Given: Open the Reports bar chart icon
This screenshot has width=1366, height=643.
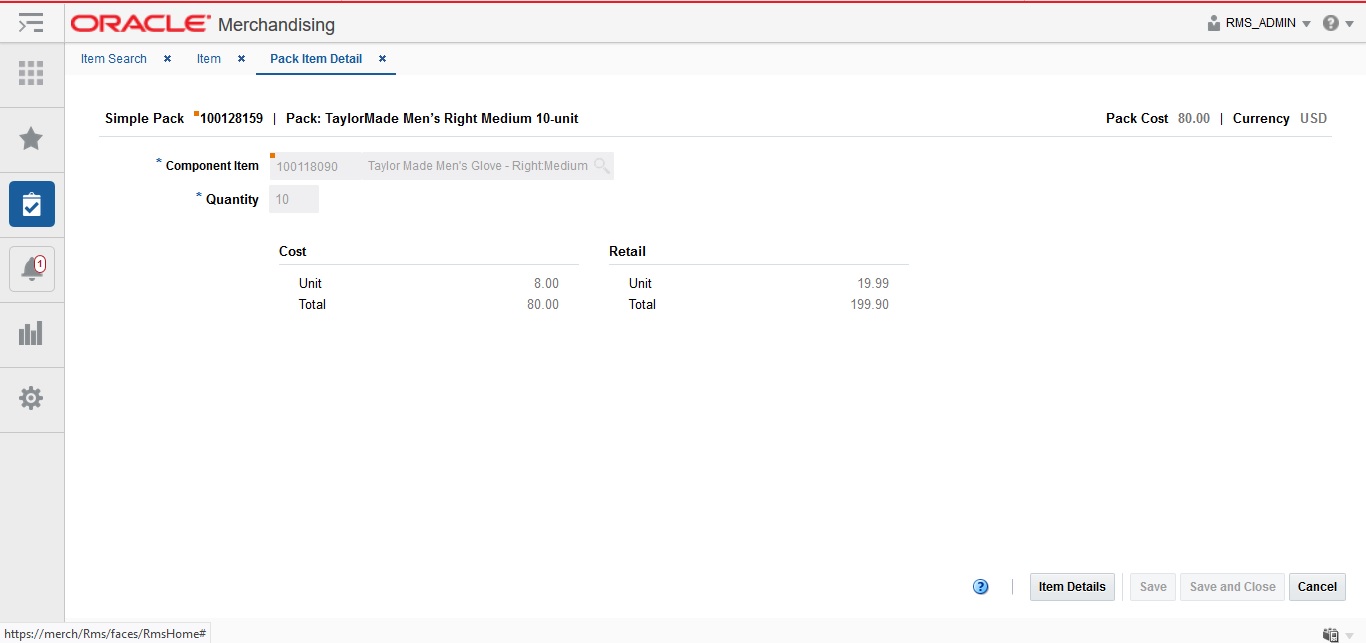Looking at the screenshot, I should pyautogui.click(x=31, y=333).
